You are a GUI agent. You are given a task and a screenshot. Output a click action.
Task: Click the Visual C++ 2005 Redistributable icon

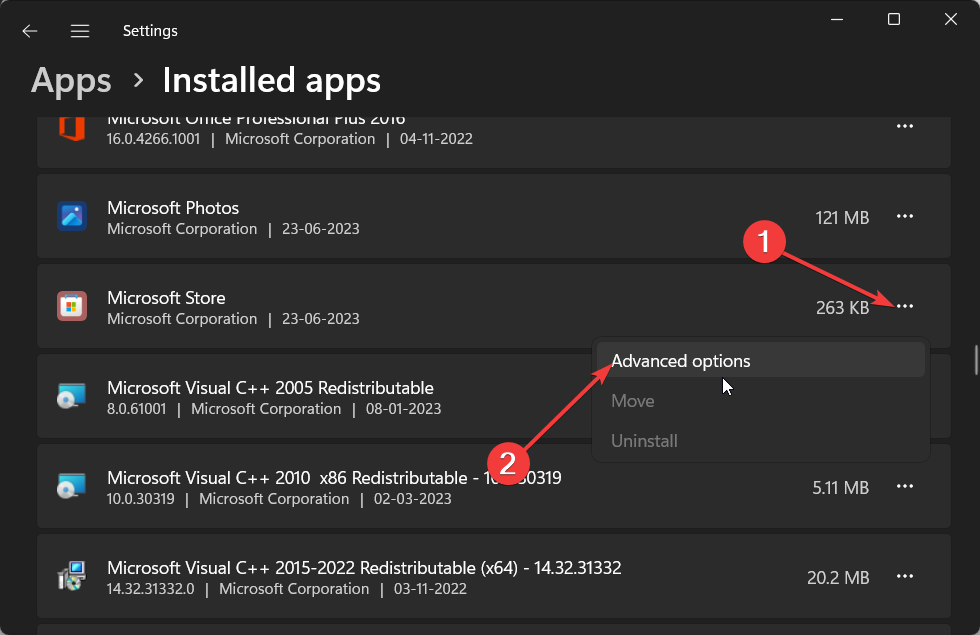point(72,397)
